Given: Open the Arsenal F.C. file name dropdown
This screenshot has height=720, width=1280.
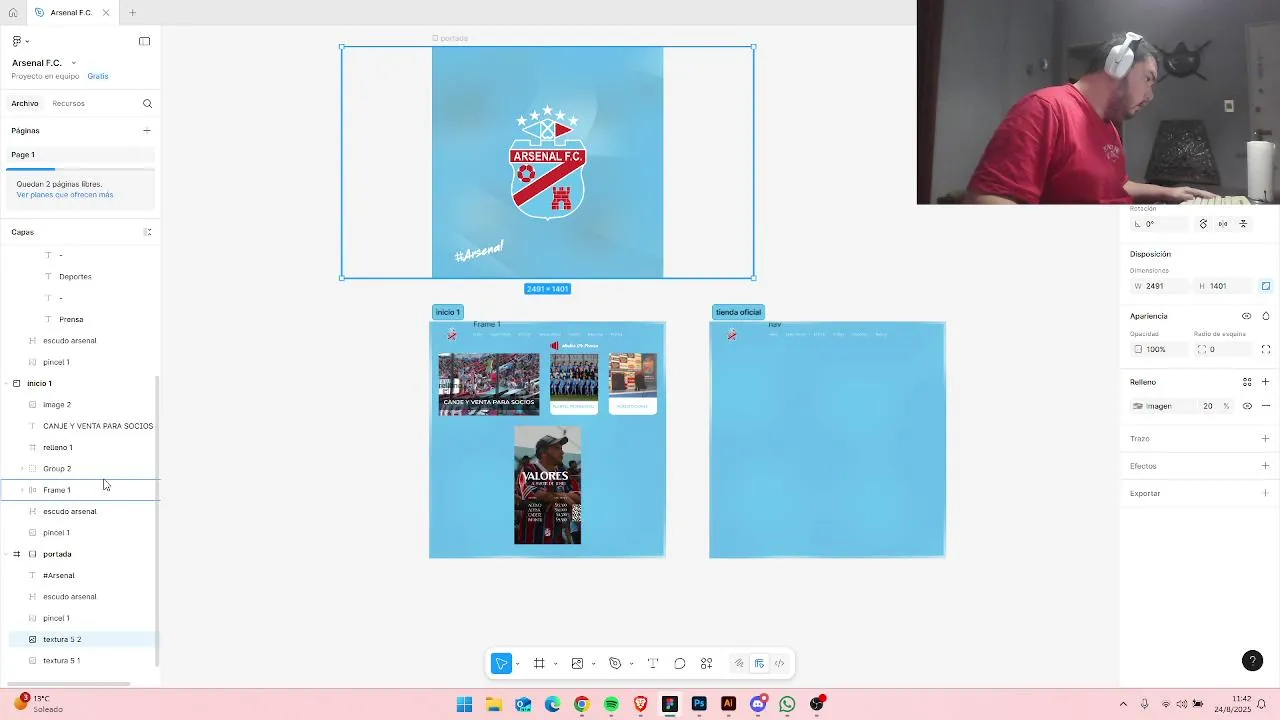Looking at the screenshot, I should tap(73, 63).
